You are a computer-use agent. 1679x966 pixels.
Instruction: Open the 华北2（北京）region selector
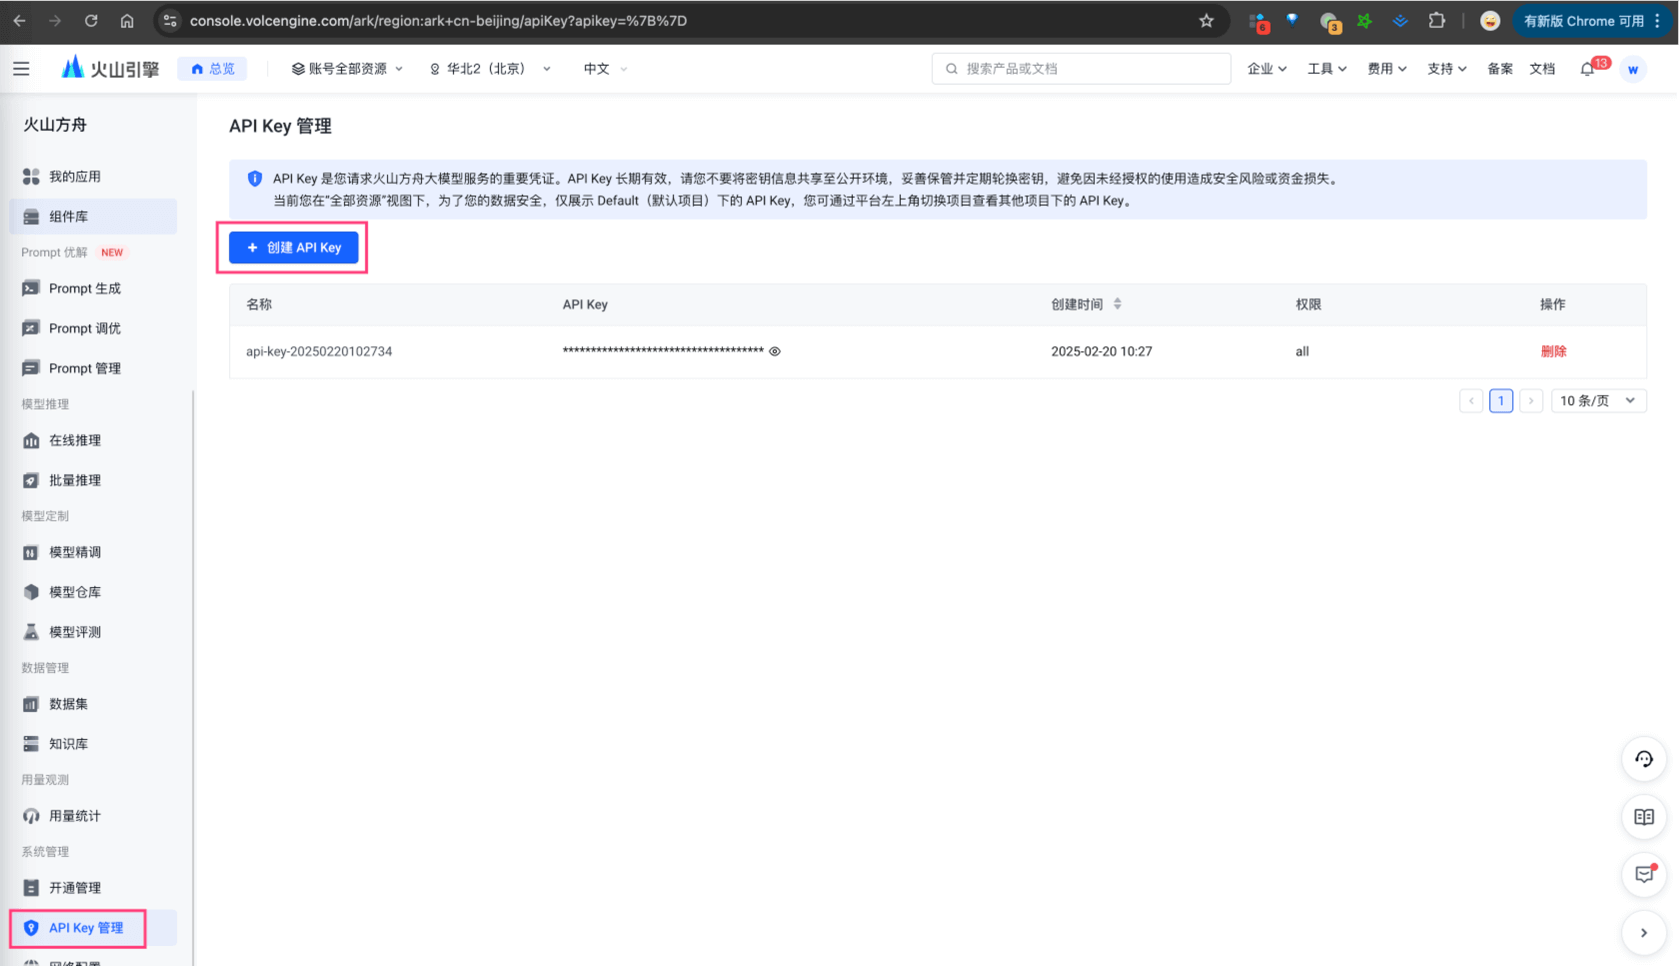pos(489,68)
